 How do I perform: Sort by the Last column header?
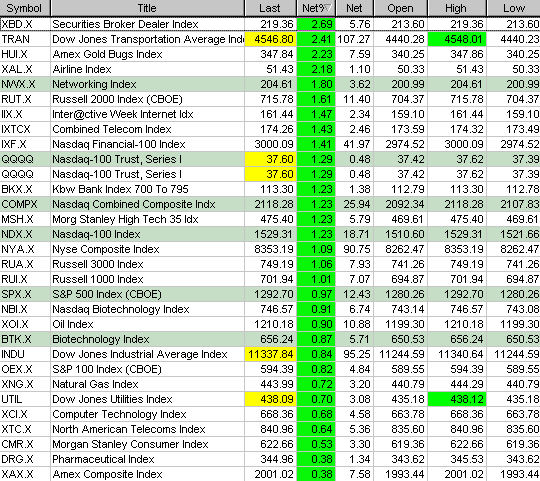(x=270, y=8)
